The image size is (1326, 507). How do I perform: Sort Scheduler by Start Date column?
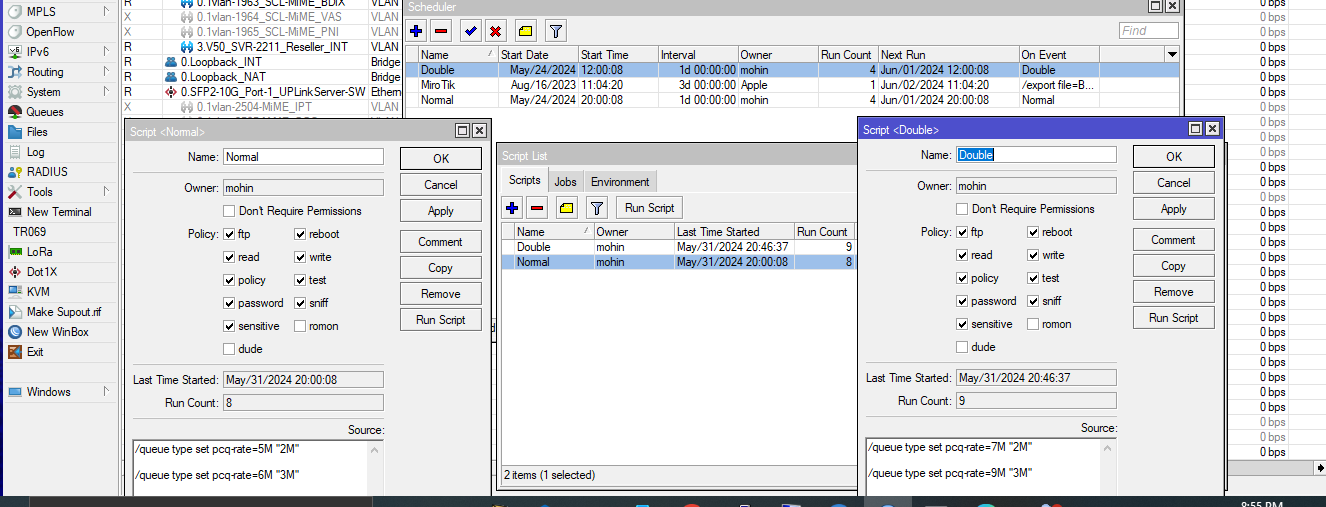(x=538, y=55)
